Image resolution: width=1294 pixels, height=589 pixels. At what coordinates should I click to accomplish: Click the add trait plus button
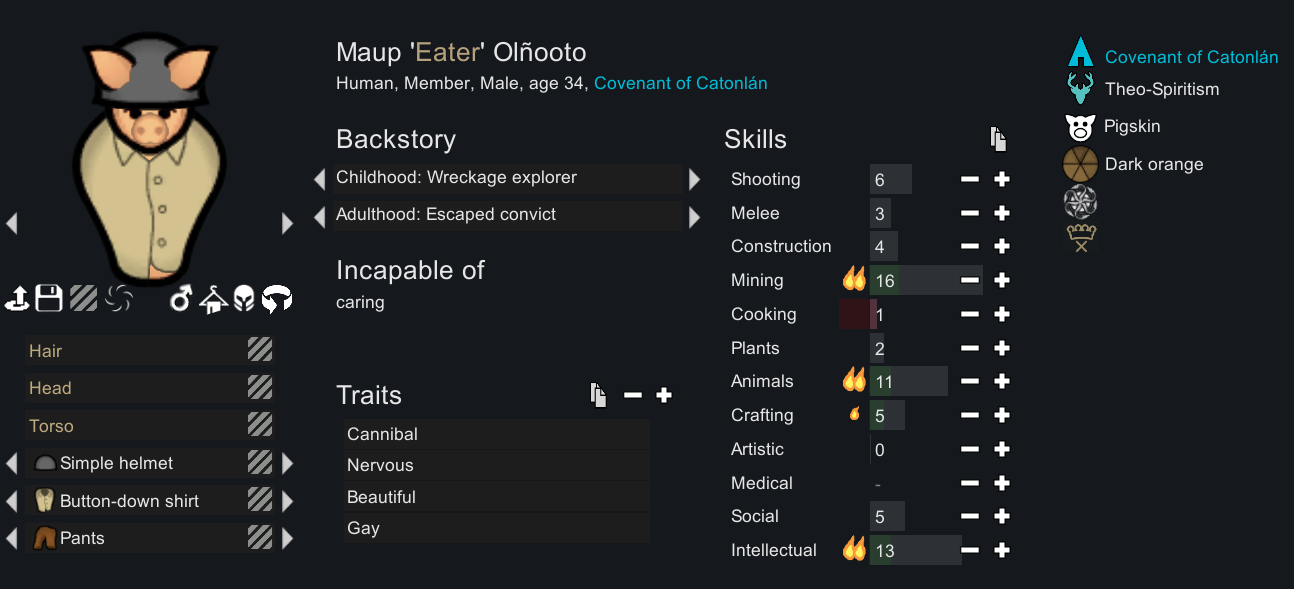click(x=663, y=395)
